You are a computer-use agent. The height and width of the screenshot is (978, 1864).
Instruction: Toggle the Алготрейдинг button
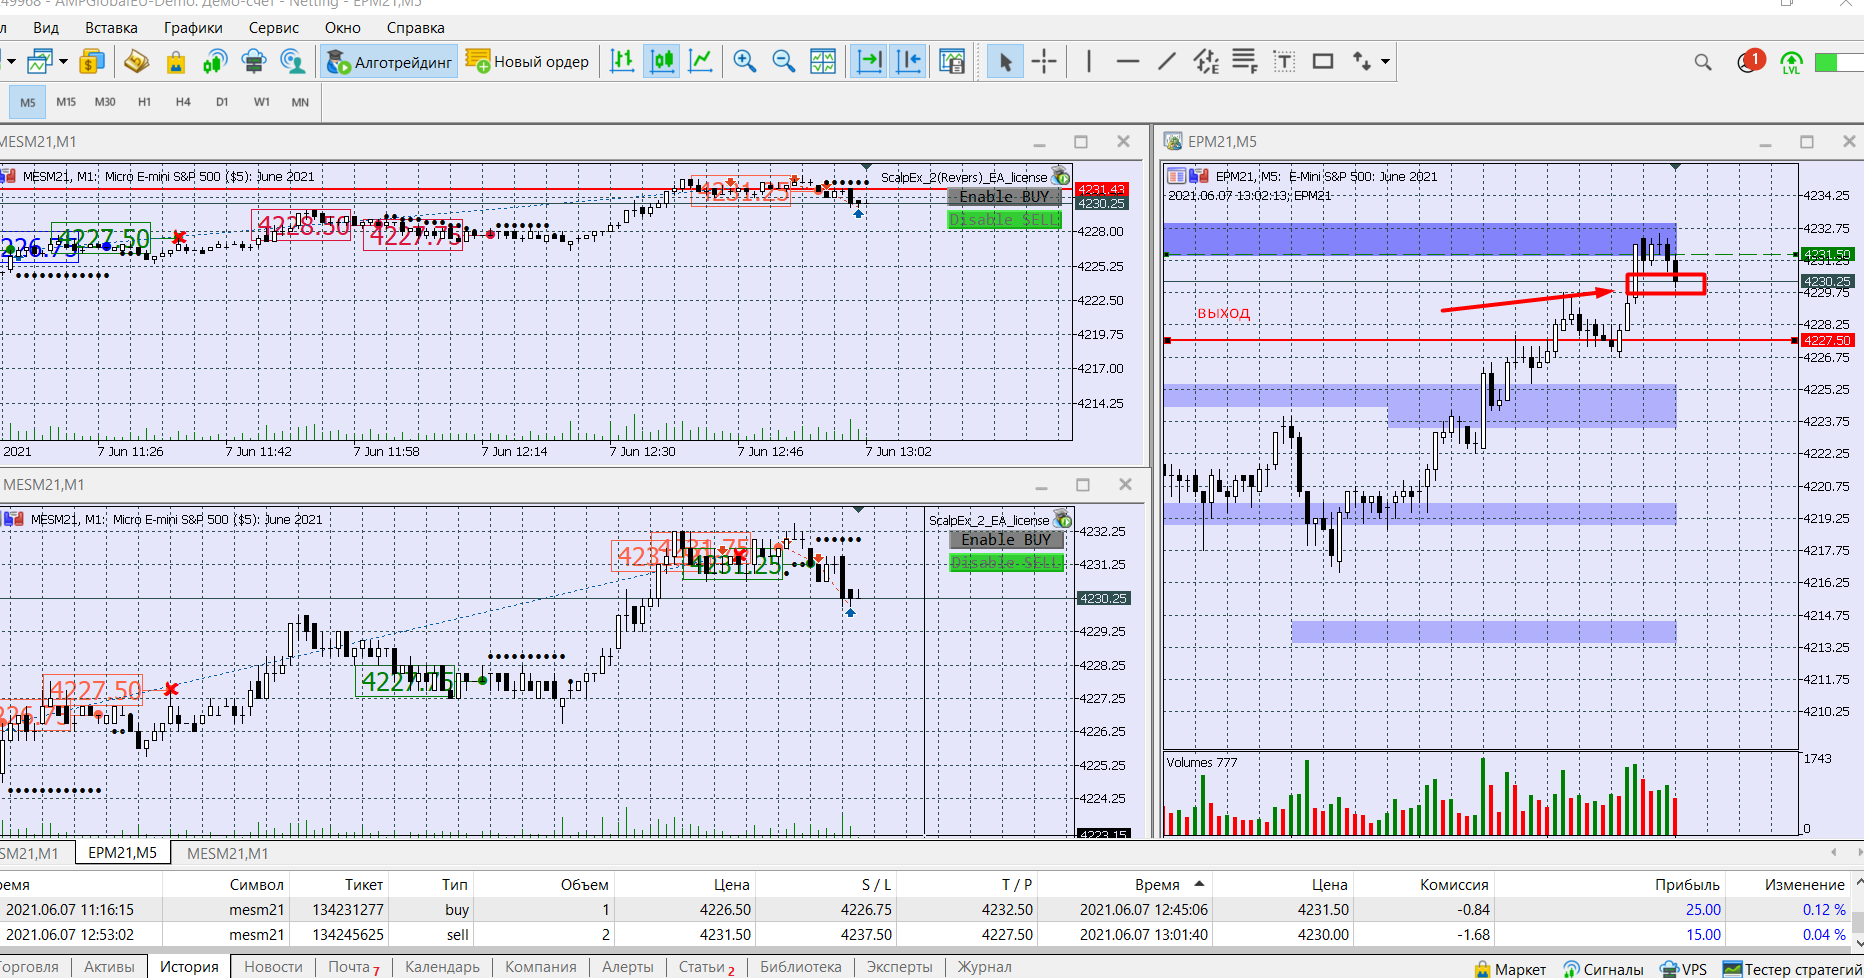[389, 62]
